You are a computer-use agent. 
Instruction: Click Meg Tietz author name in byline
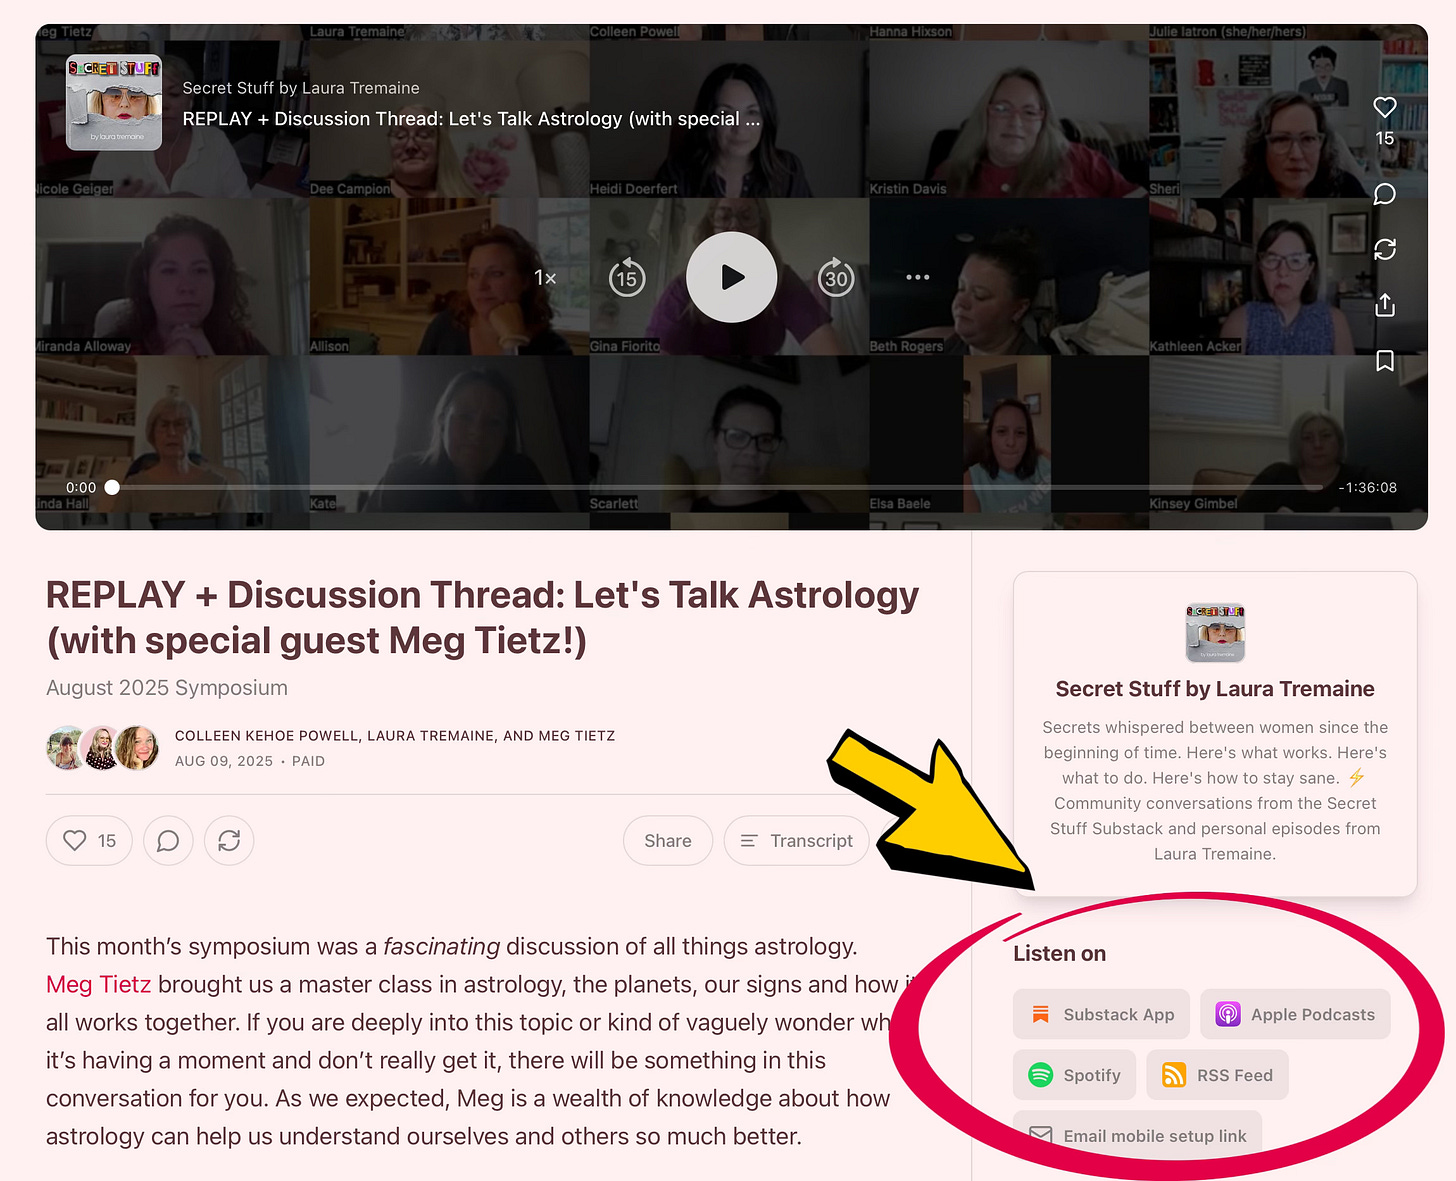click(577, 736)
